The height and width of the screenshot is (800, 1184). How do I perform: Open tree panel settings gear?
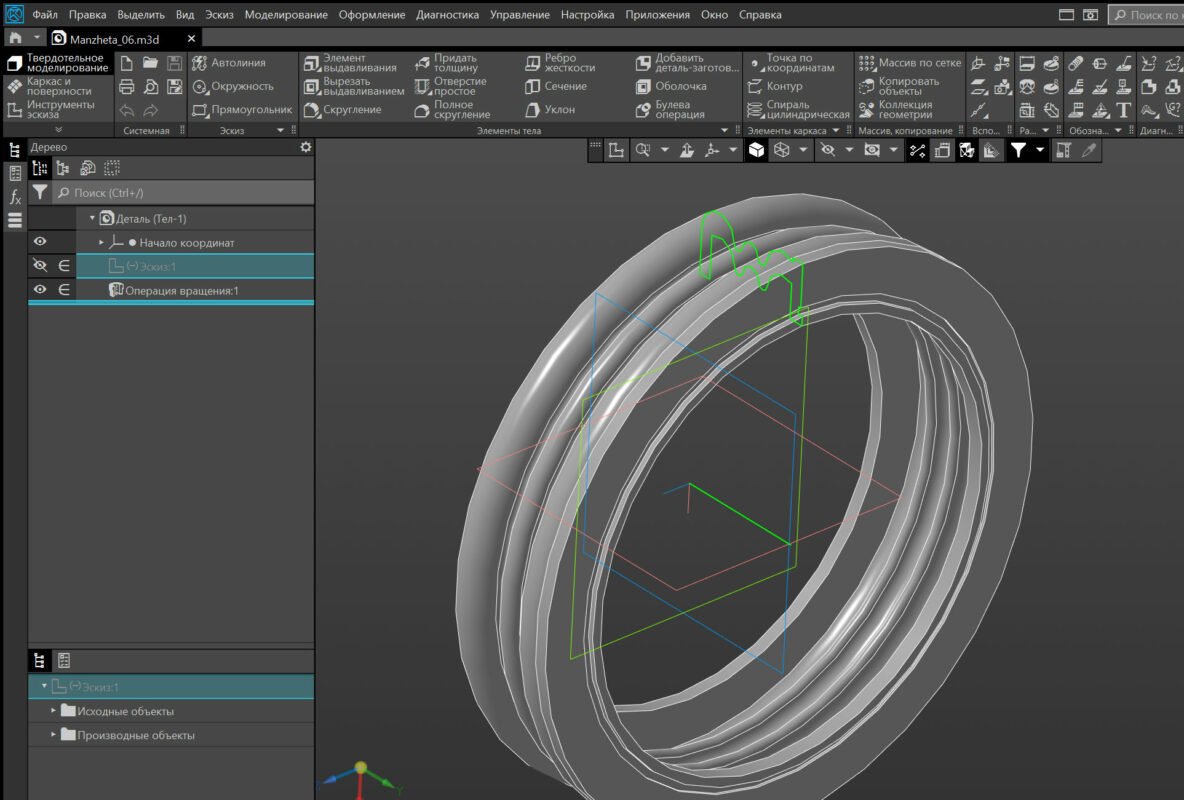(306, 147)
